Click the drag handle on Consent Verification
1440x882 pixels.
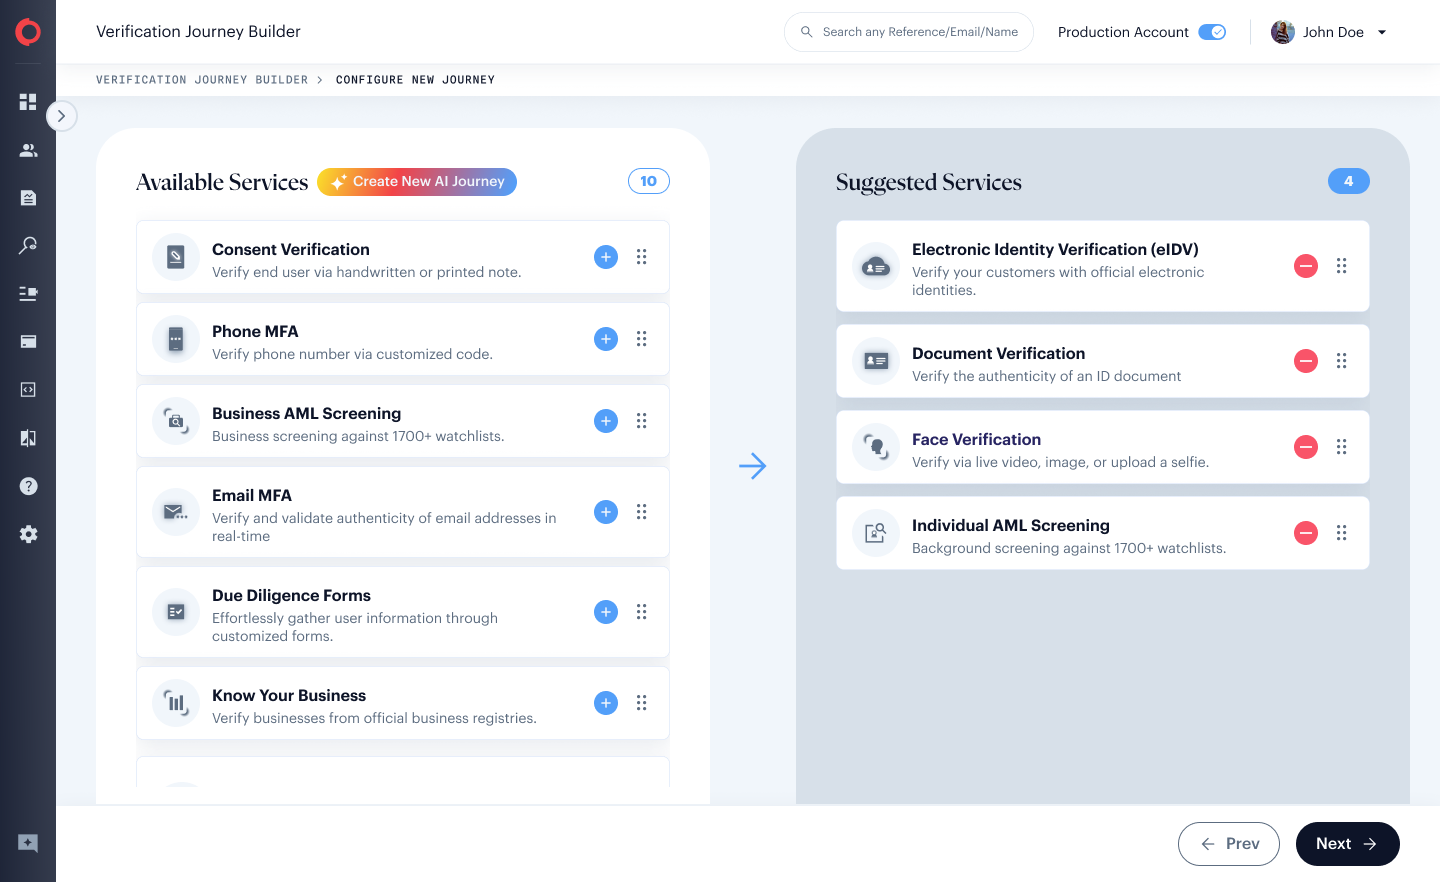[642, 257]
